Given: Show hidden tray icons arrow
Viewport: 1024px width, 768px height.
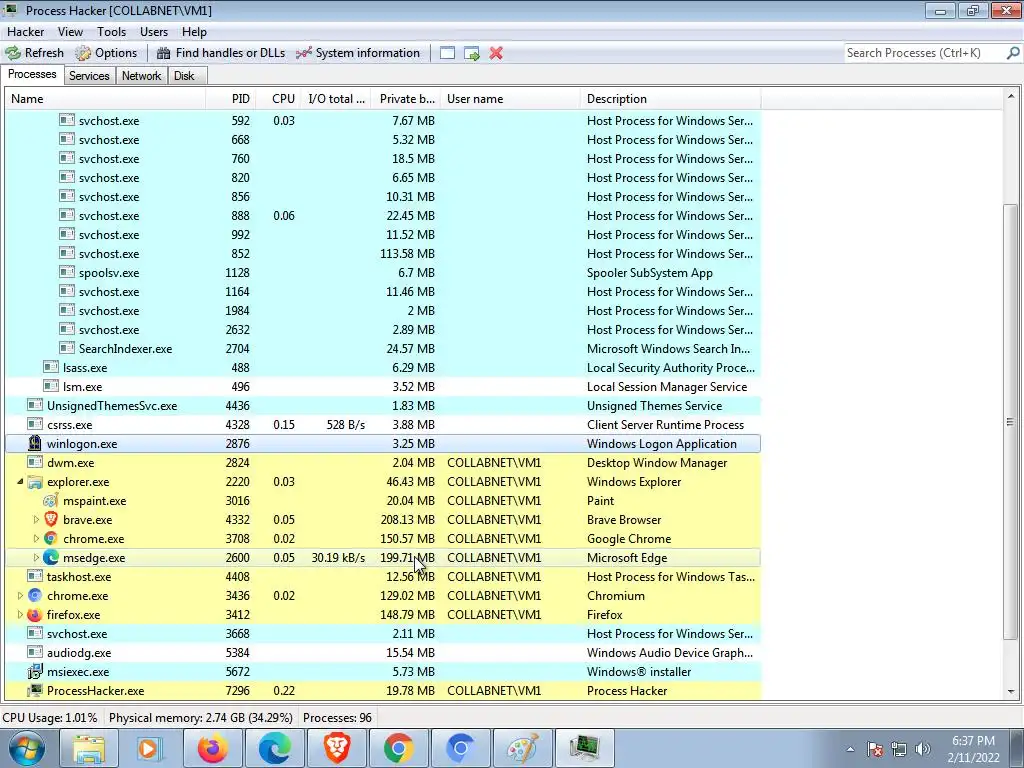Looking at the screenshot, I should pos(850,749).
